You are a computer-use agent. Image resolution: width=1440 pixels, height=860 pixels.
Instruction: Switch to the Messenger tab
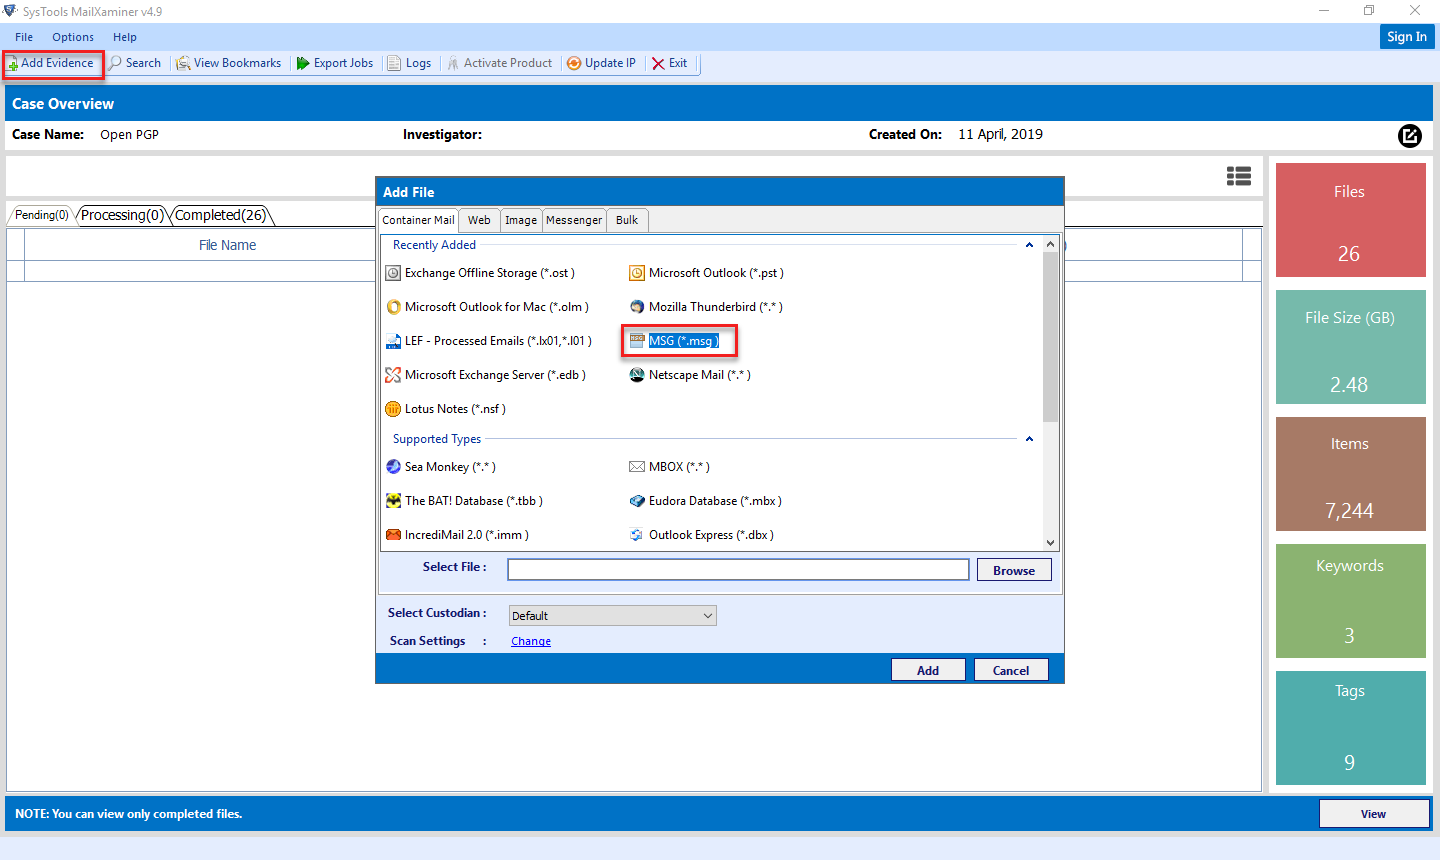[x=574, y=220]
